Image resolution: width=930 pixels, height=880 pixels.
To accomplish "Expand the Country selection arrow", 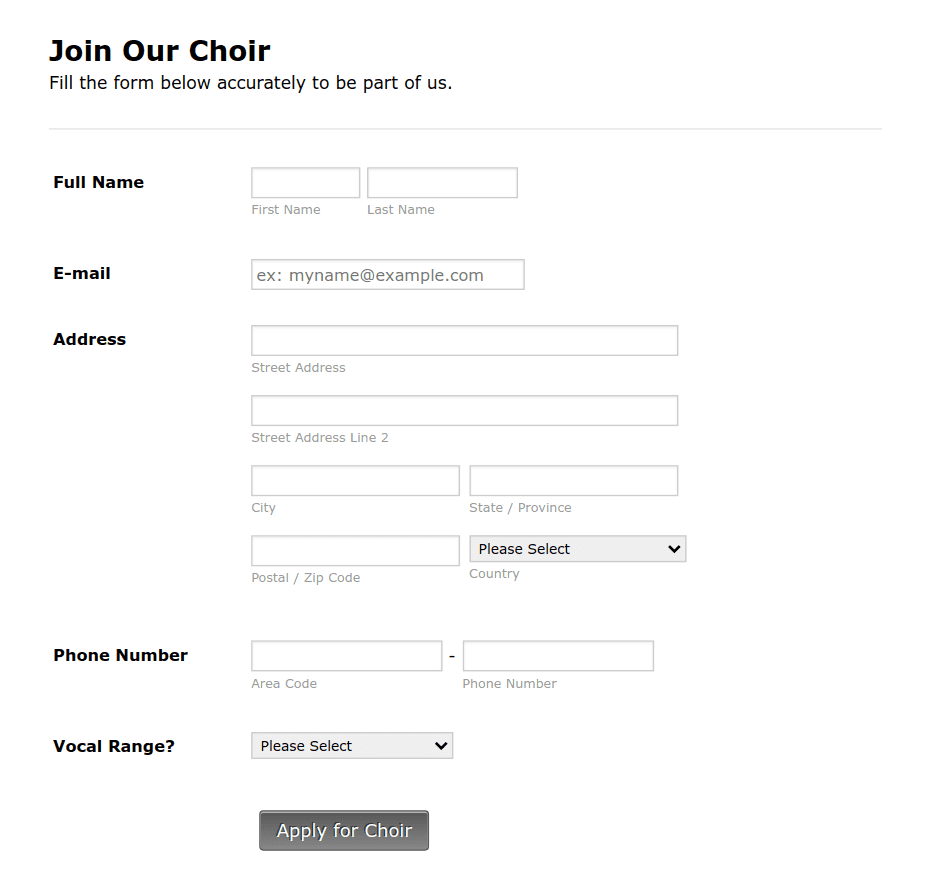I will click(677, 548).
